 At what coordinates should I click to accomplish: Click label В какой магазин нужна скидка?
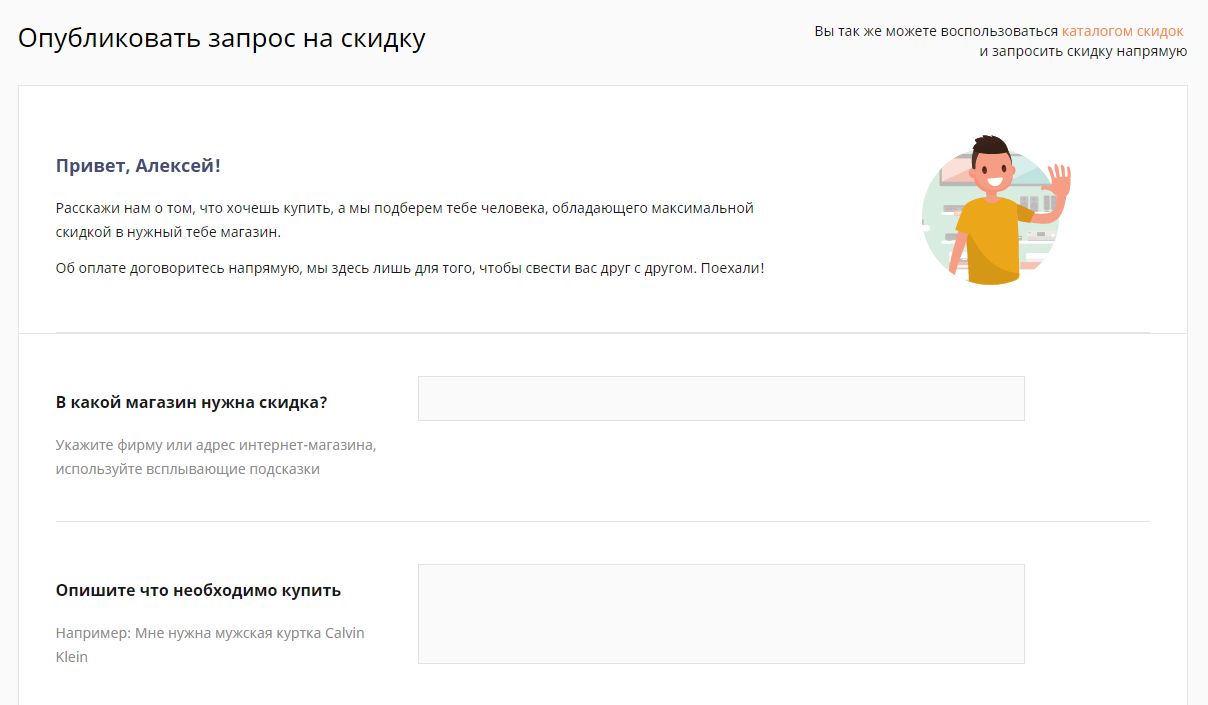pos(192,402)
